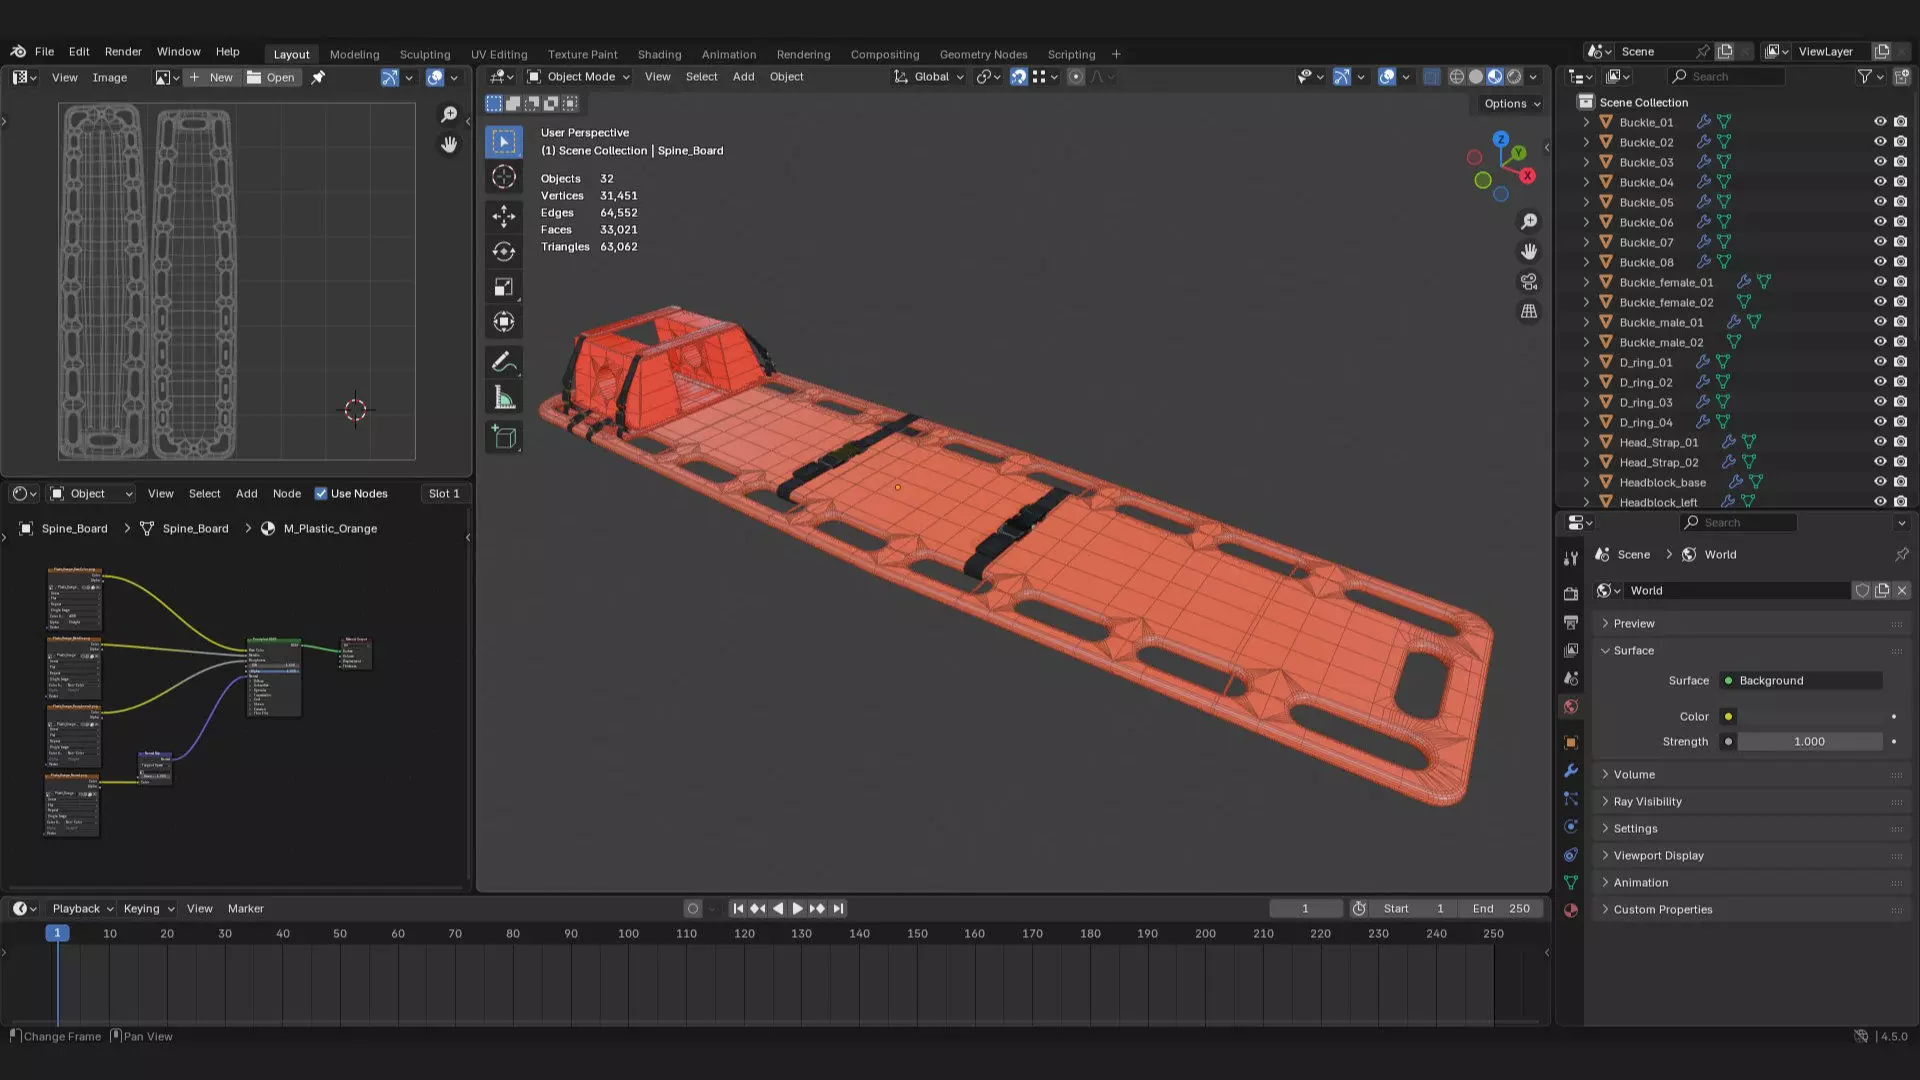Click the world Color swatch
Image resolution: width=1920 pixels, height=1080 pixels.
[x=1810, y=716]
